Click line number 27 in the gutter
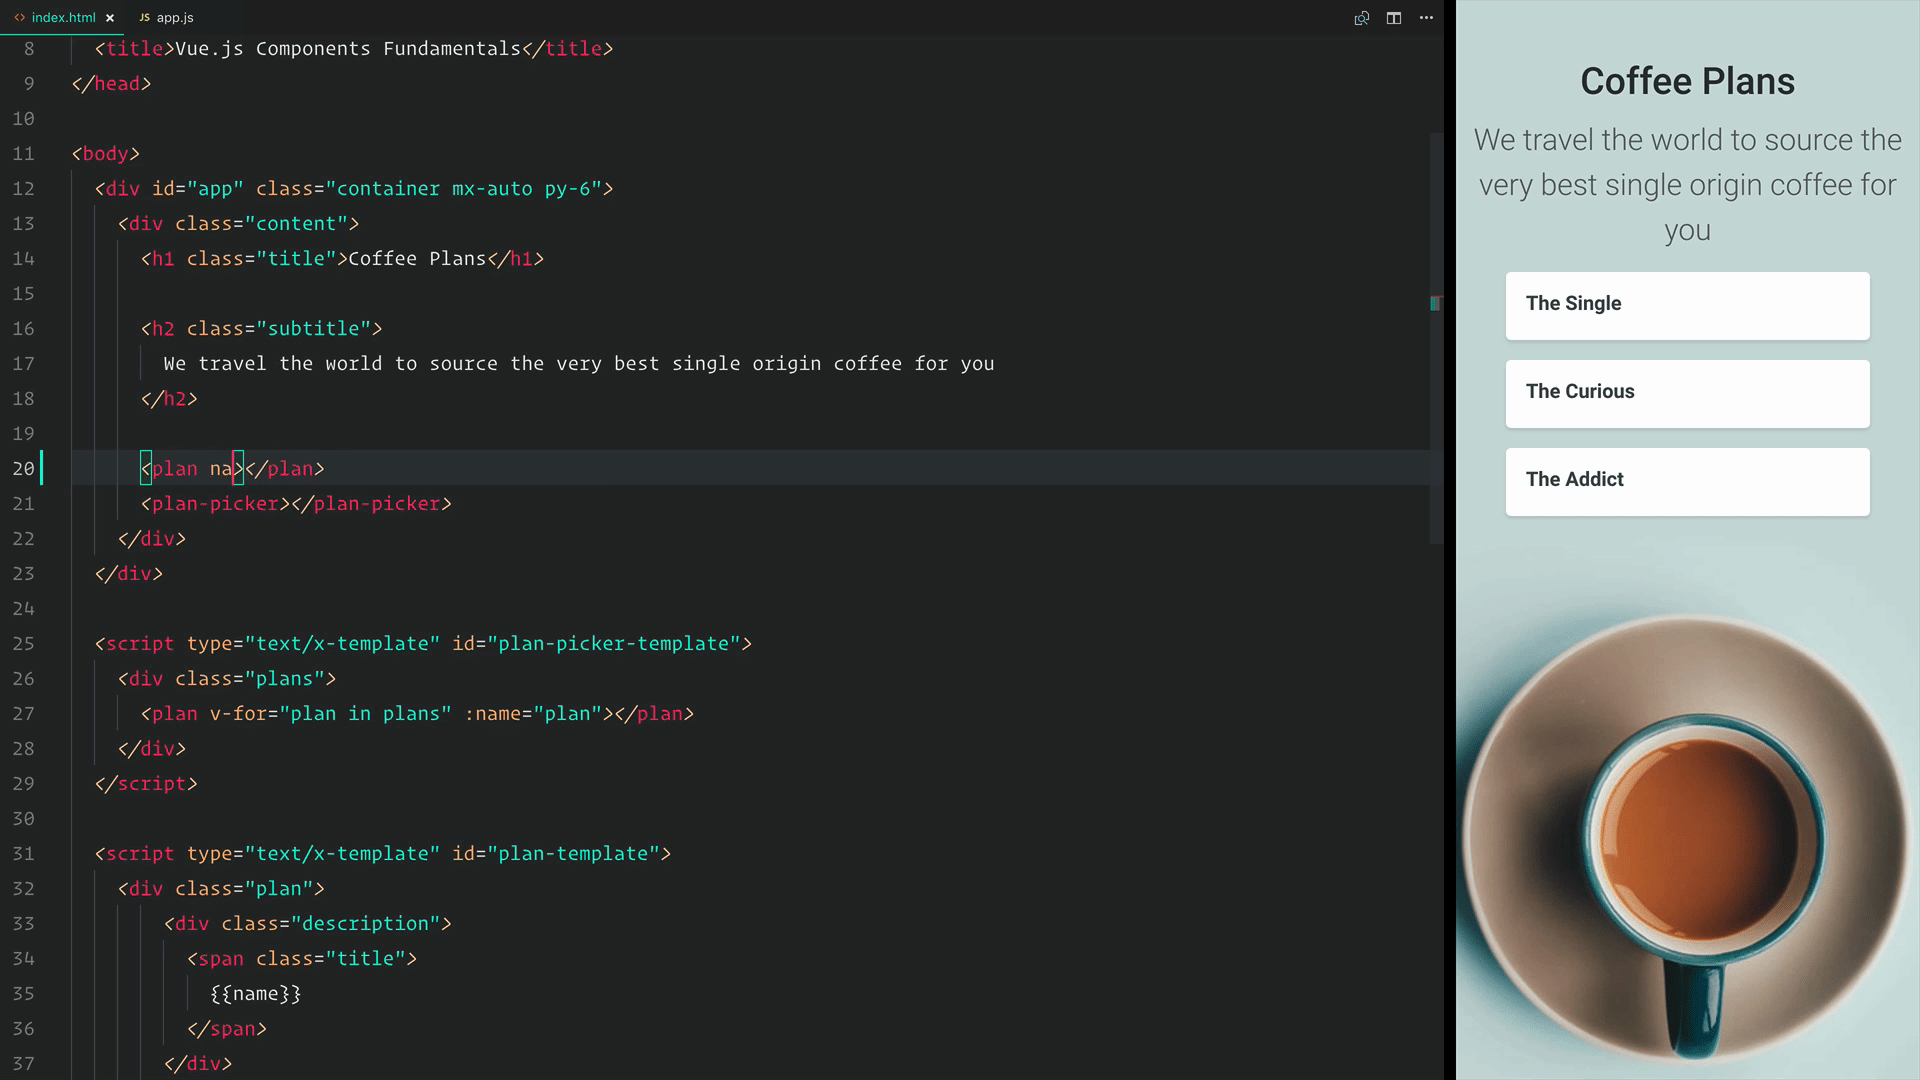 23,713
